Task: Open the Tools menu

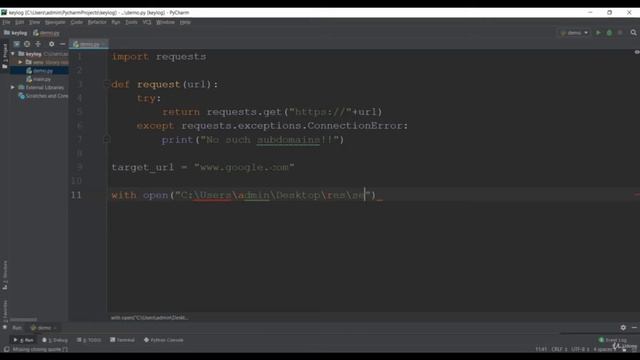Action: pos(131,22)
